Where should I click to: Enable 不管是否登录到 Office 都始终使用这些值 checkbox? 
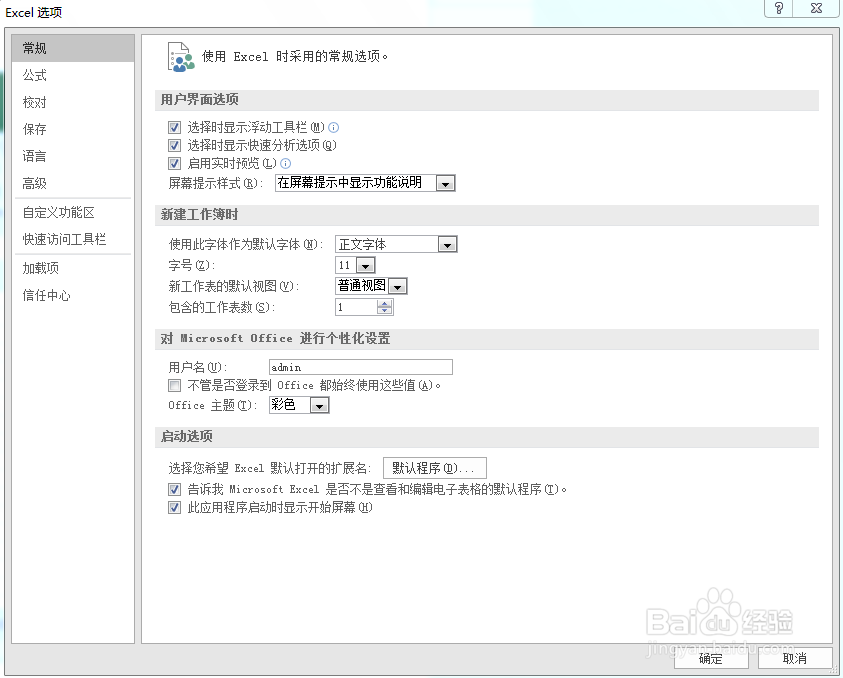[174, 386]
